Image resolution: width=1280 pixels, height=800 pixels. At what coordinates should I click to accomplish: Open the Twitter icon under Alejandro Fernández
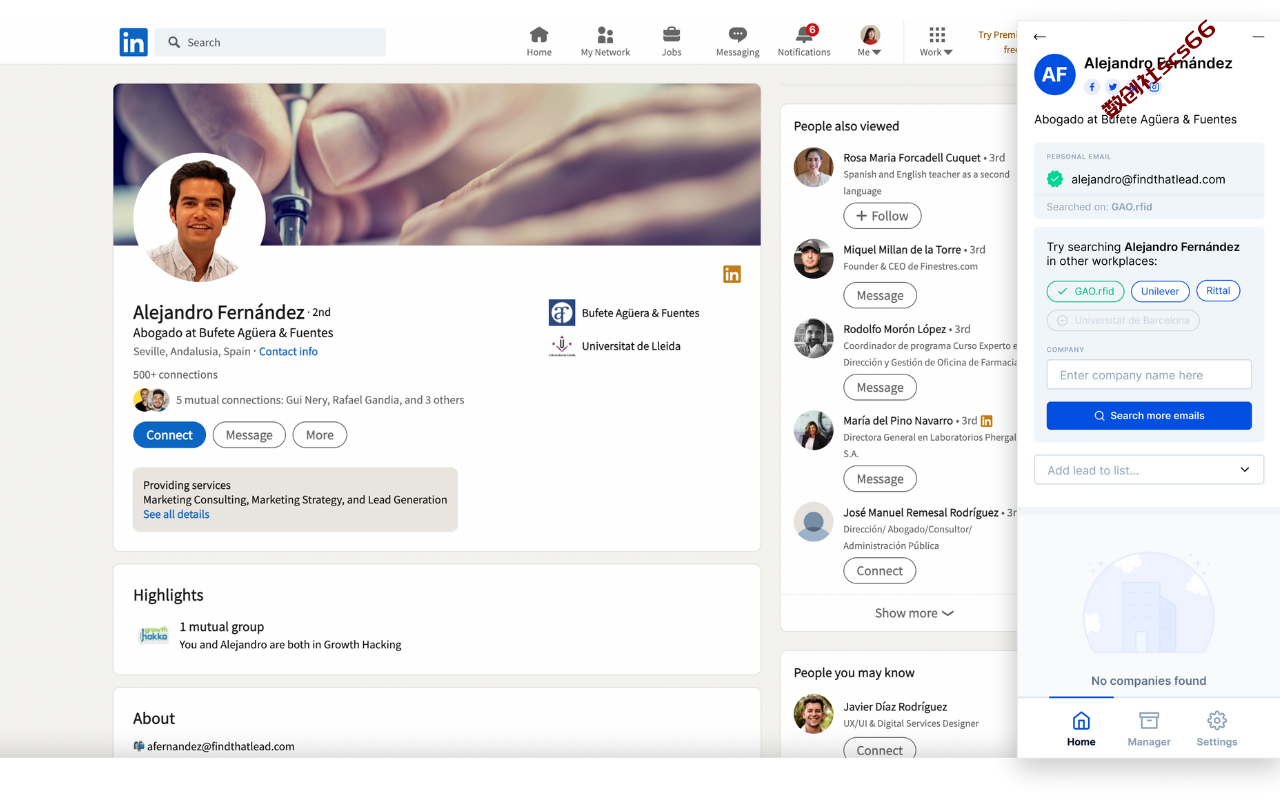click(x=1112, y=87)
